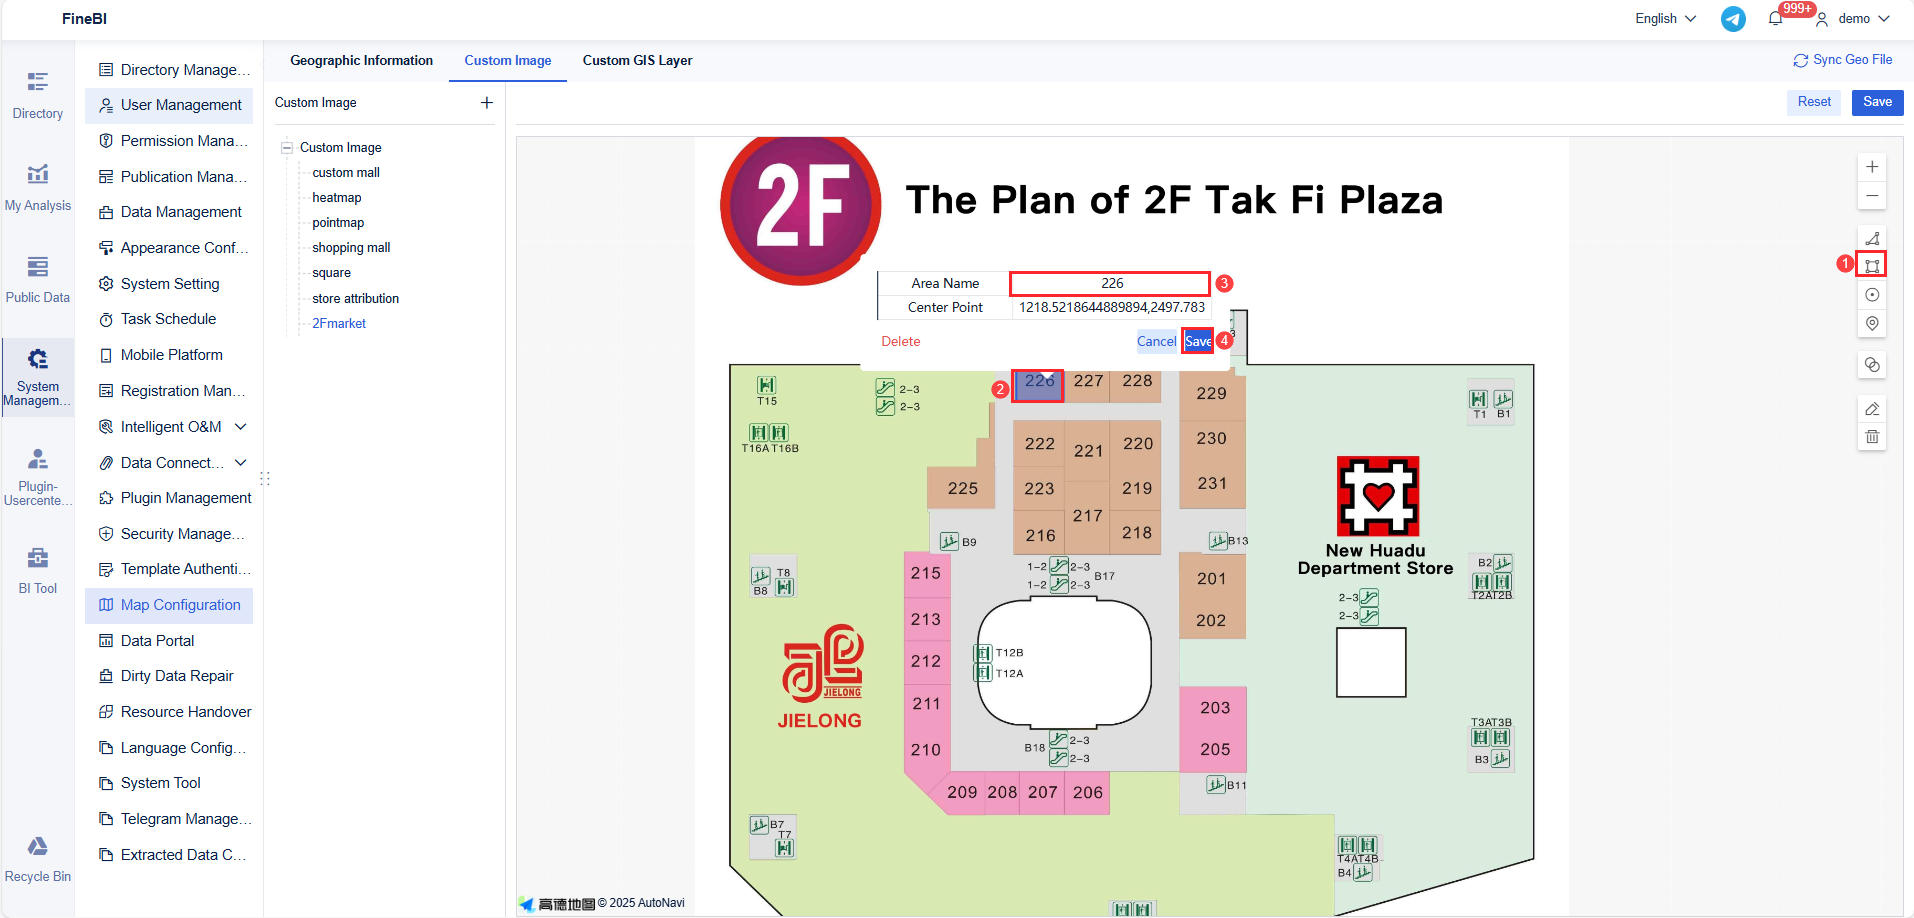Select 2Fmarket in custom image tree
1914x918 pixels.
(x=339, y=324)
